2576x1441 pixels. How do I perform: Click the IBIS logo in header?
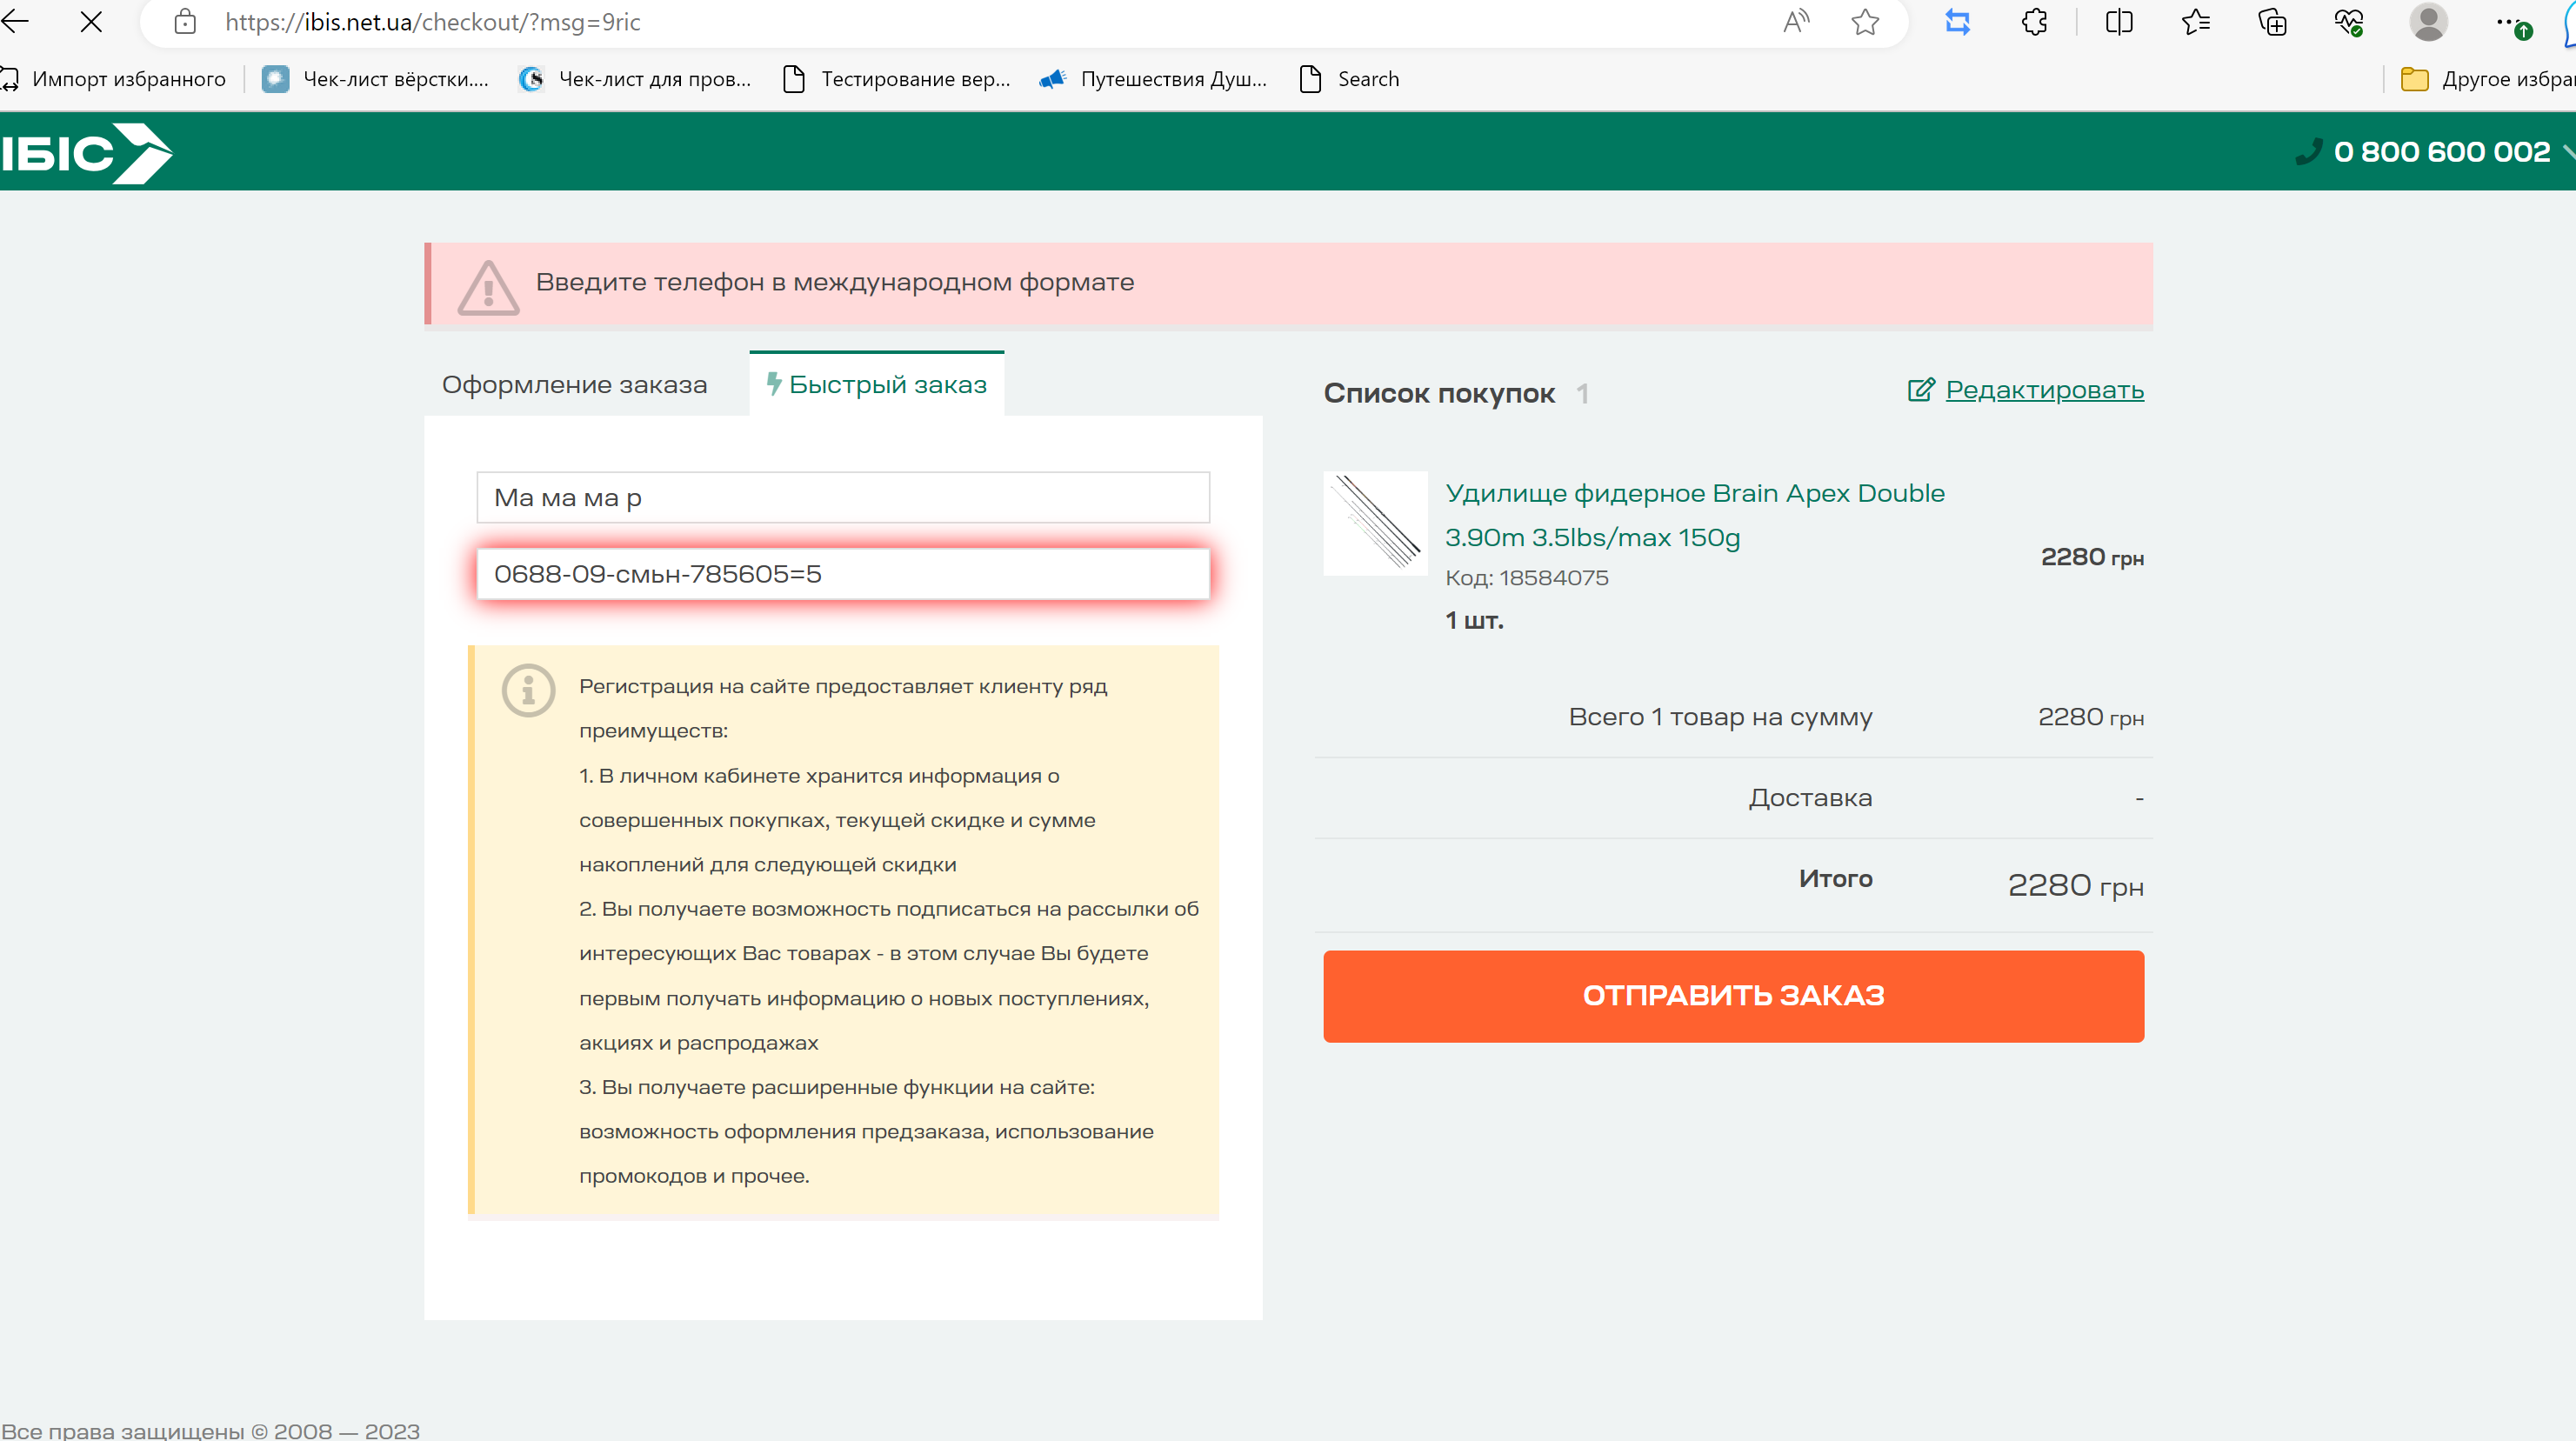86,153
